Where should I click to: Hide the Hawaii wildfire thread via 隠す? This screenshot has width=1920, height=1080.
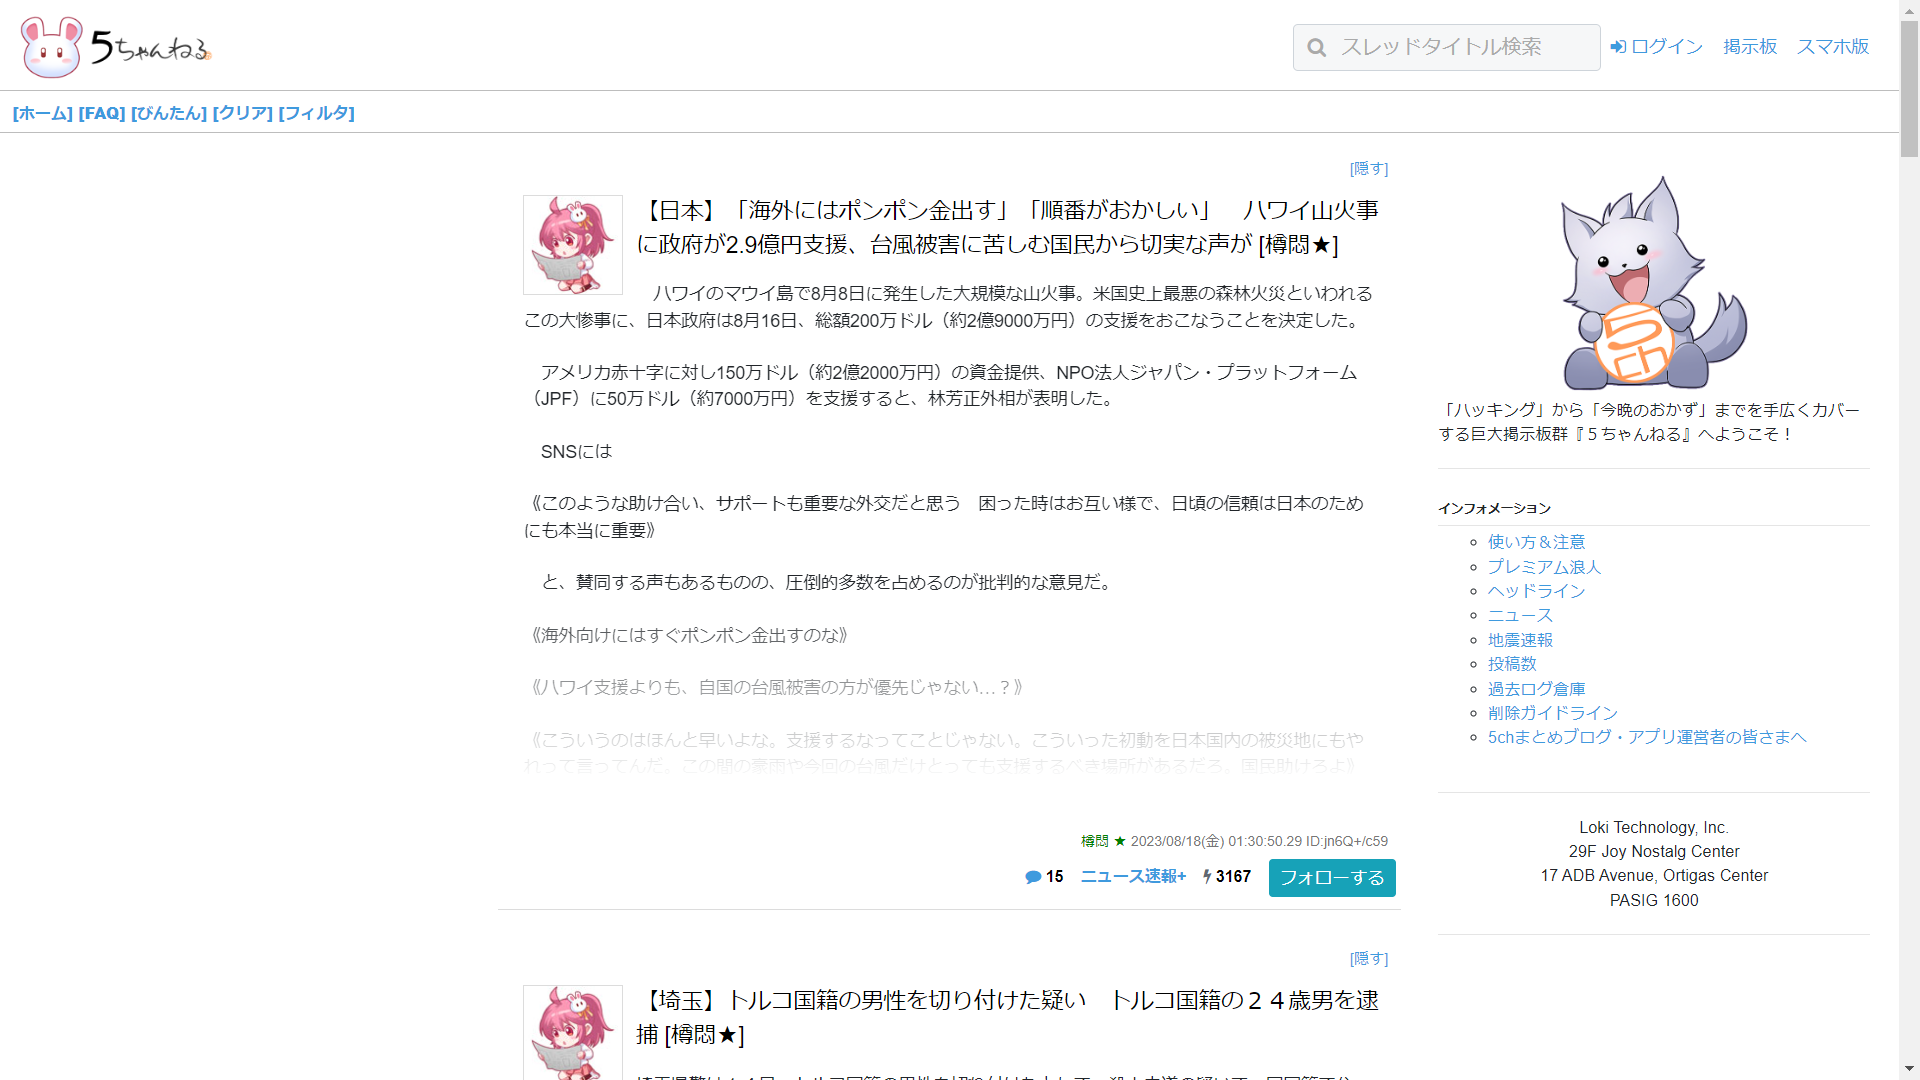coord(1370,168)
